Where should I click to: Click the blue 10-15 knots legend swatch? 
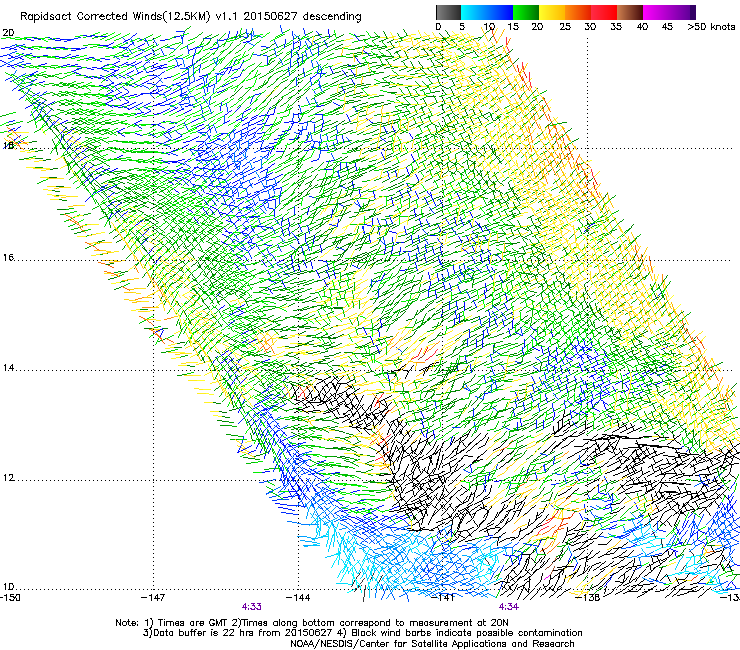500,12
